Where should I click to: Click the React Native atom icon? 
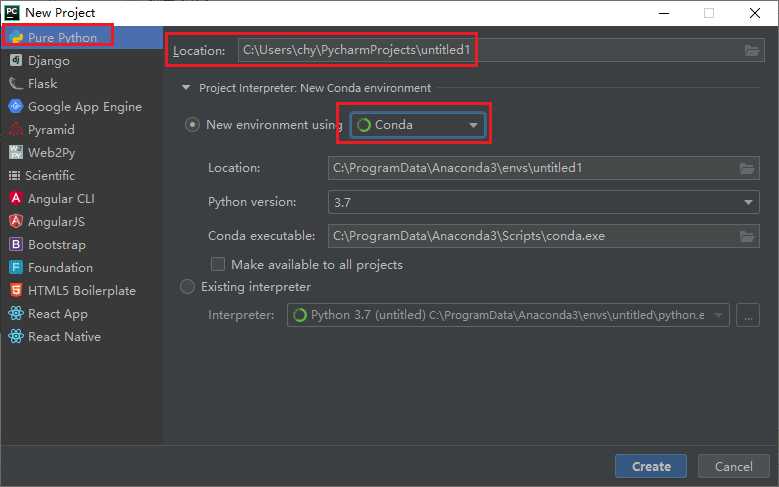(x=16, y=336)
